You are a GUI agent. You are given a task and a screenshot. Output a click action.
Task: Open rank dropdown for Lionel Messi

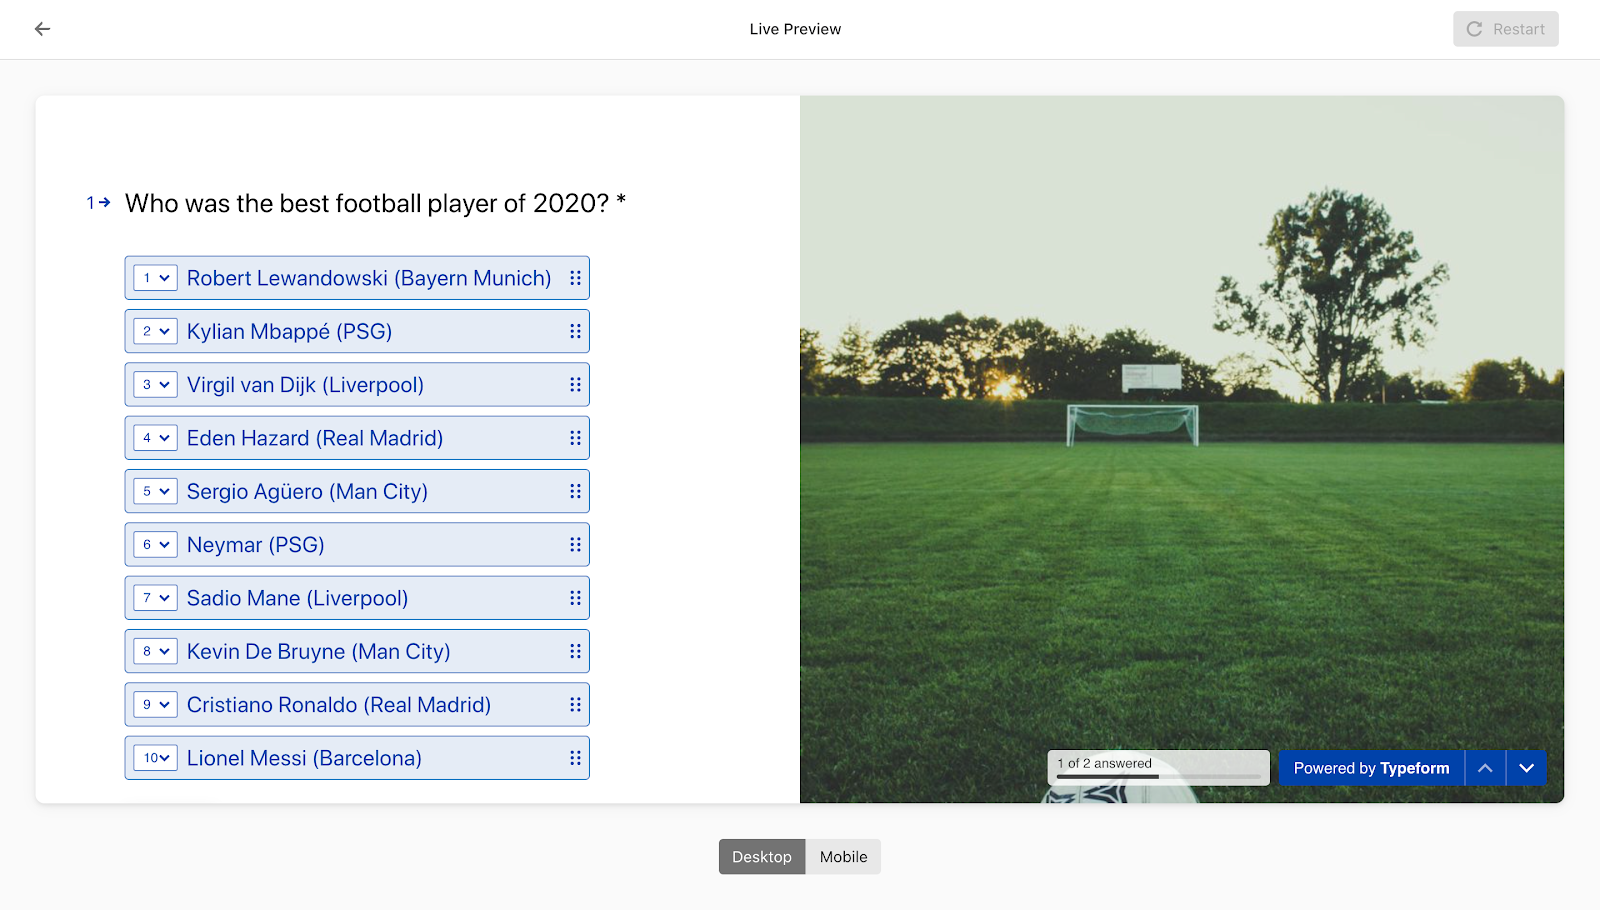pyautogui.click(x=156, y=758)
